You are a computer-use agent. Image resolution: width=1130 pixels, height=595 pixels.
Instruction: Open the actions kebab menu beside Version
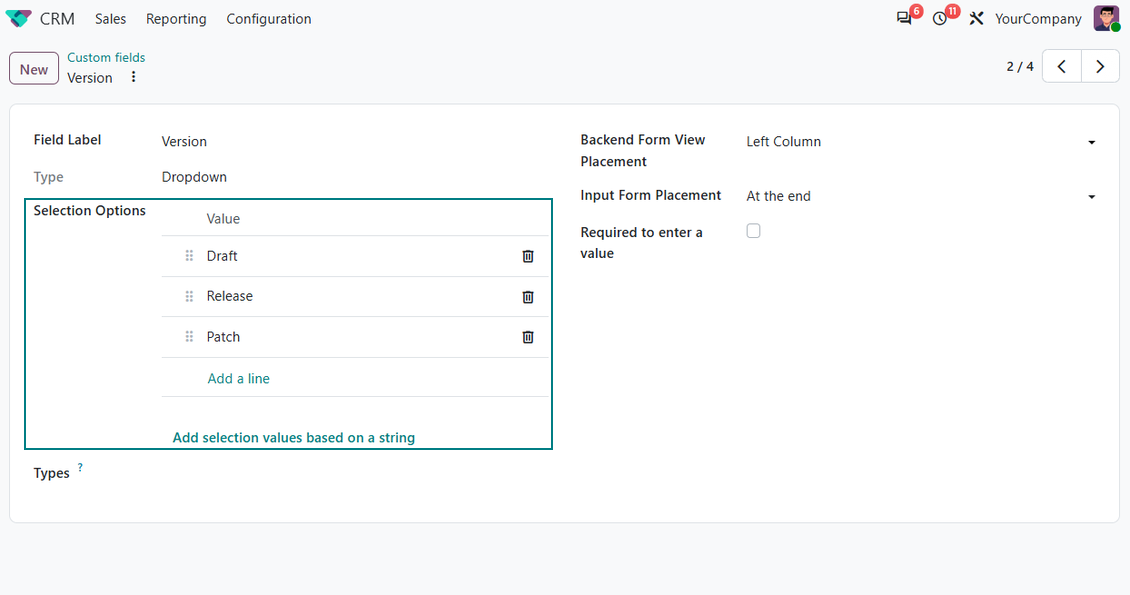click(x=133, y=77)
